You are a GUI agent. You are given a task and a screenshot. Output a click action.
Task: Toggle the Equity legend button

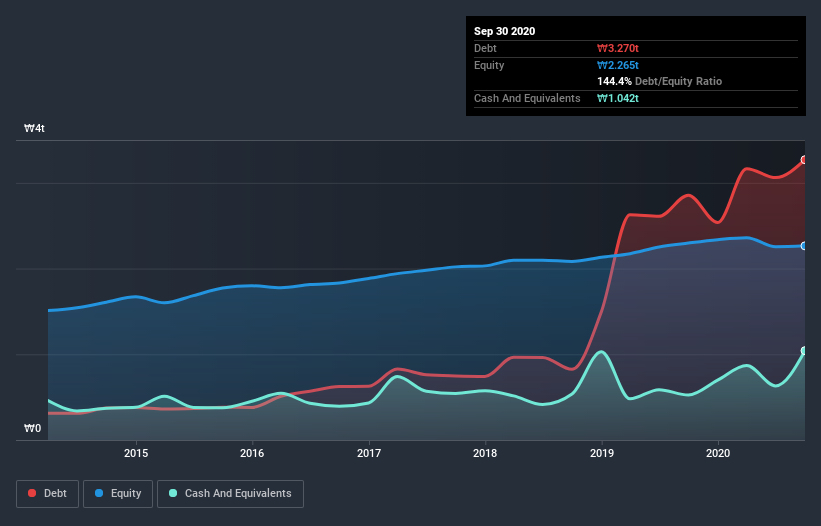118,494
